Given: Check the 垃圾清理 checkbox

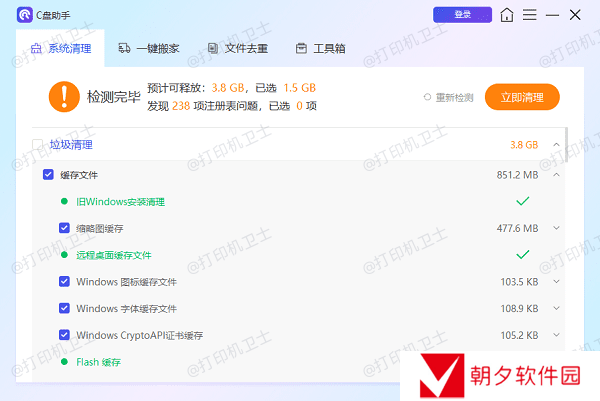Looking at the screenshot, I should point(38,145).
